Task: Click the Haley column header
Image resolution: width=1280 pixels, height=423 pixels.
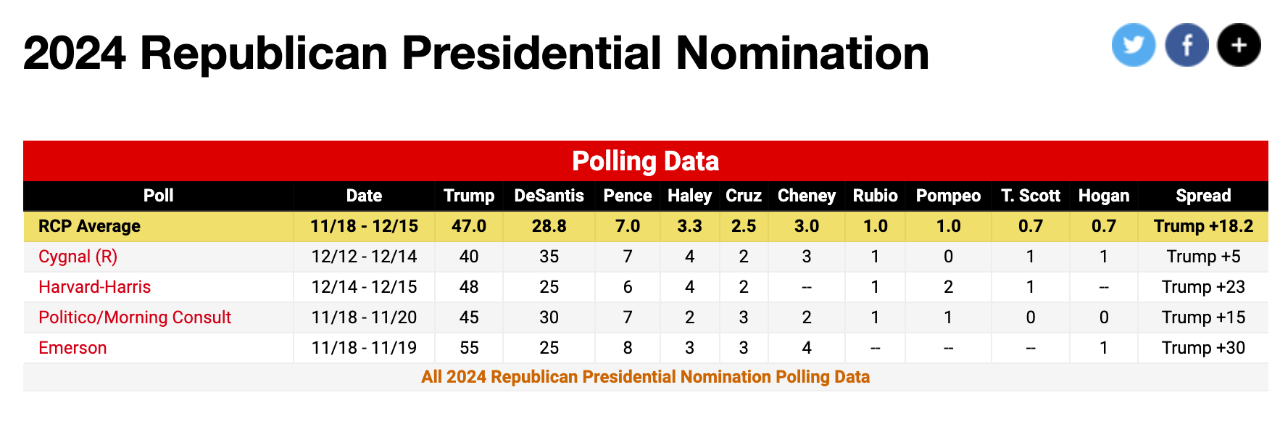Action: point(690,196)
